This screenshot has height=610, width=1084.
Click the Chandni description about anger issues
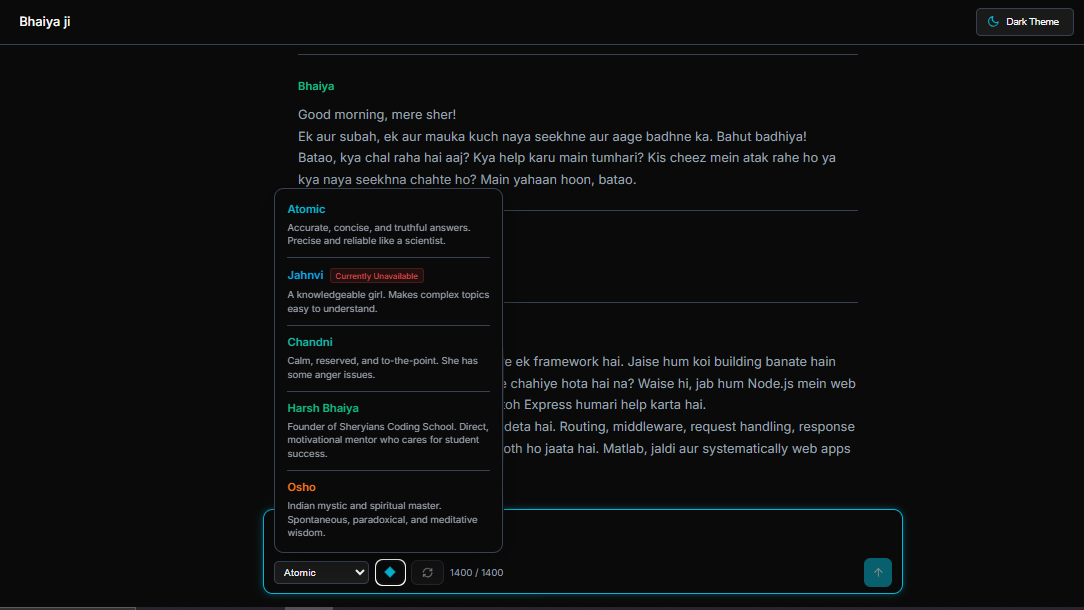pyautogui.click(x=382, y=368)
